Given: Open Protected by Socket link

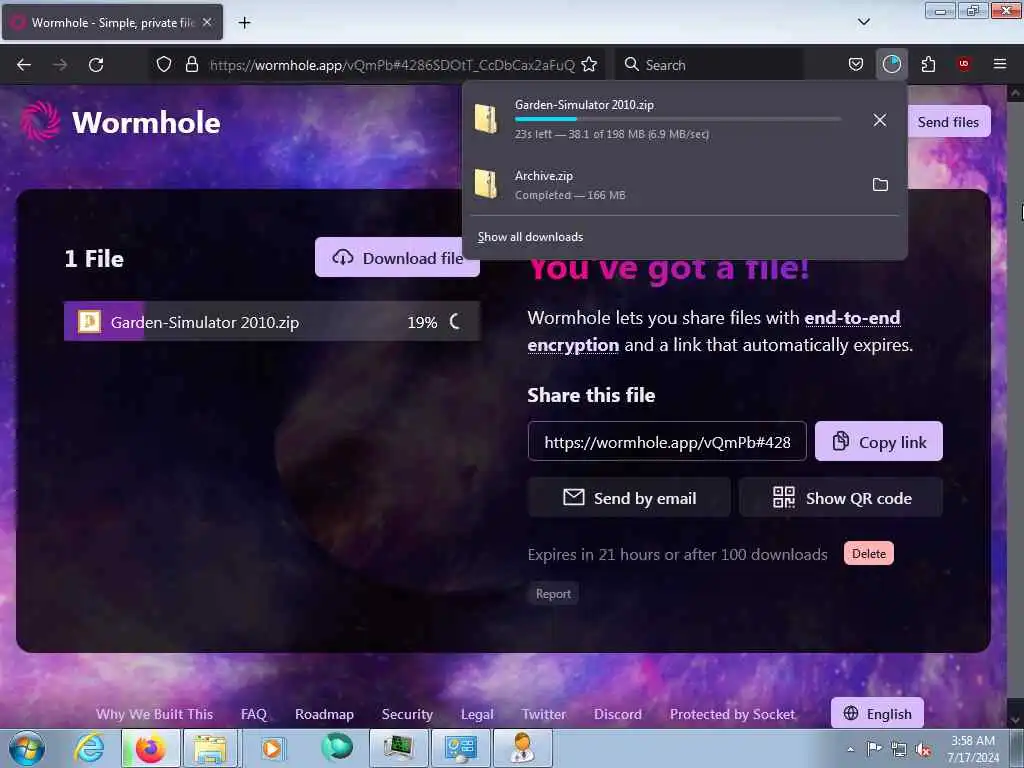Looking at the screenshot, I should 733,714.
